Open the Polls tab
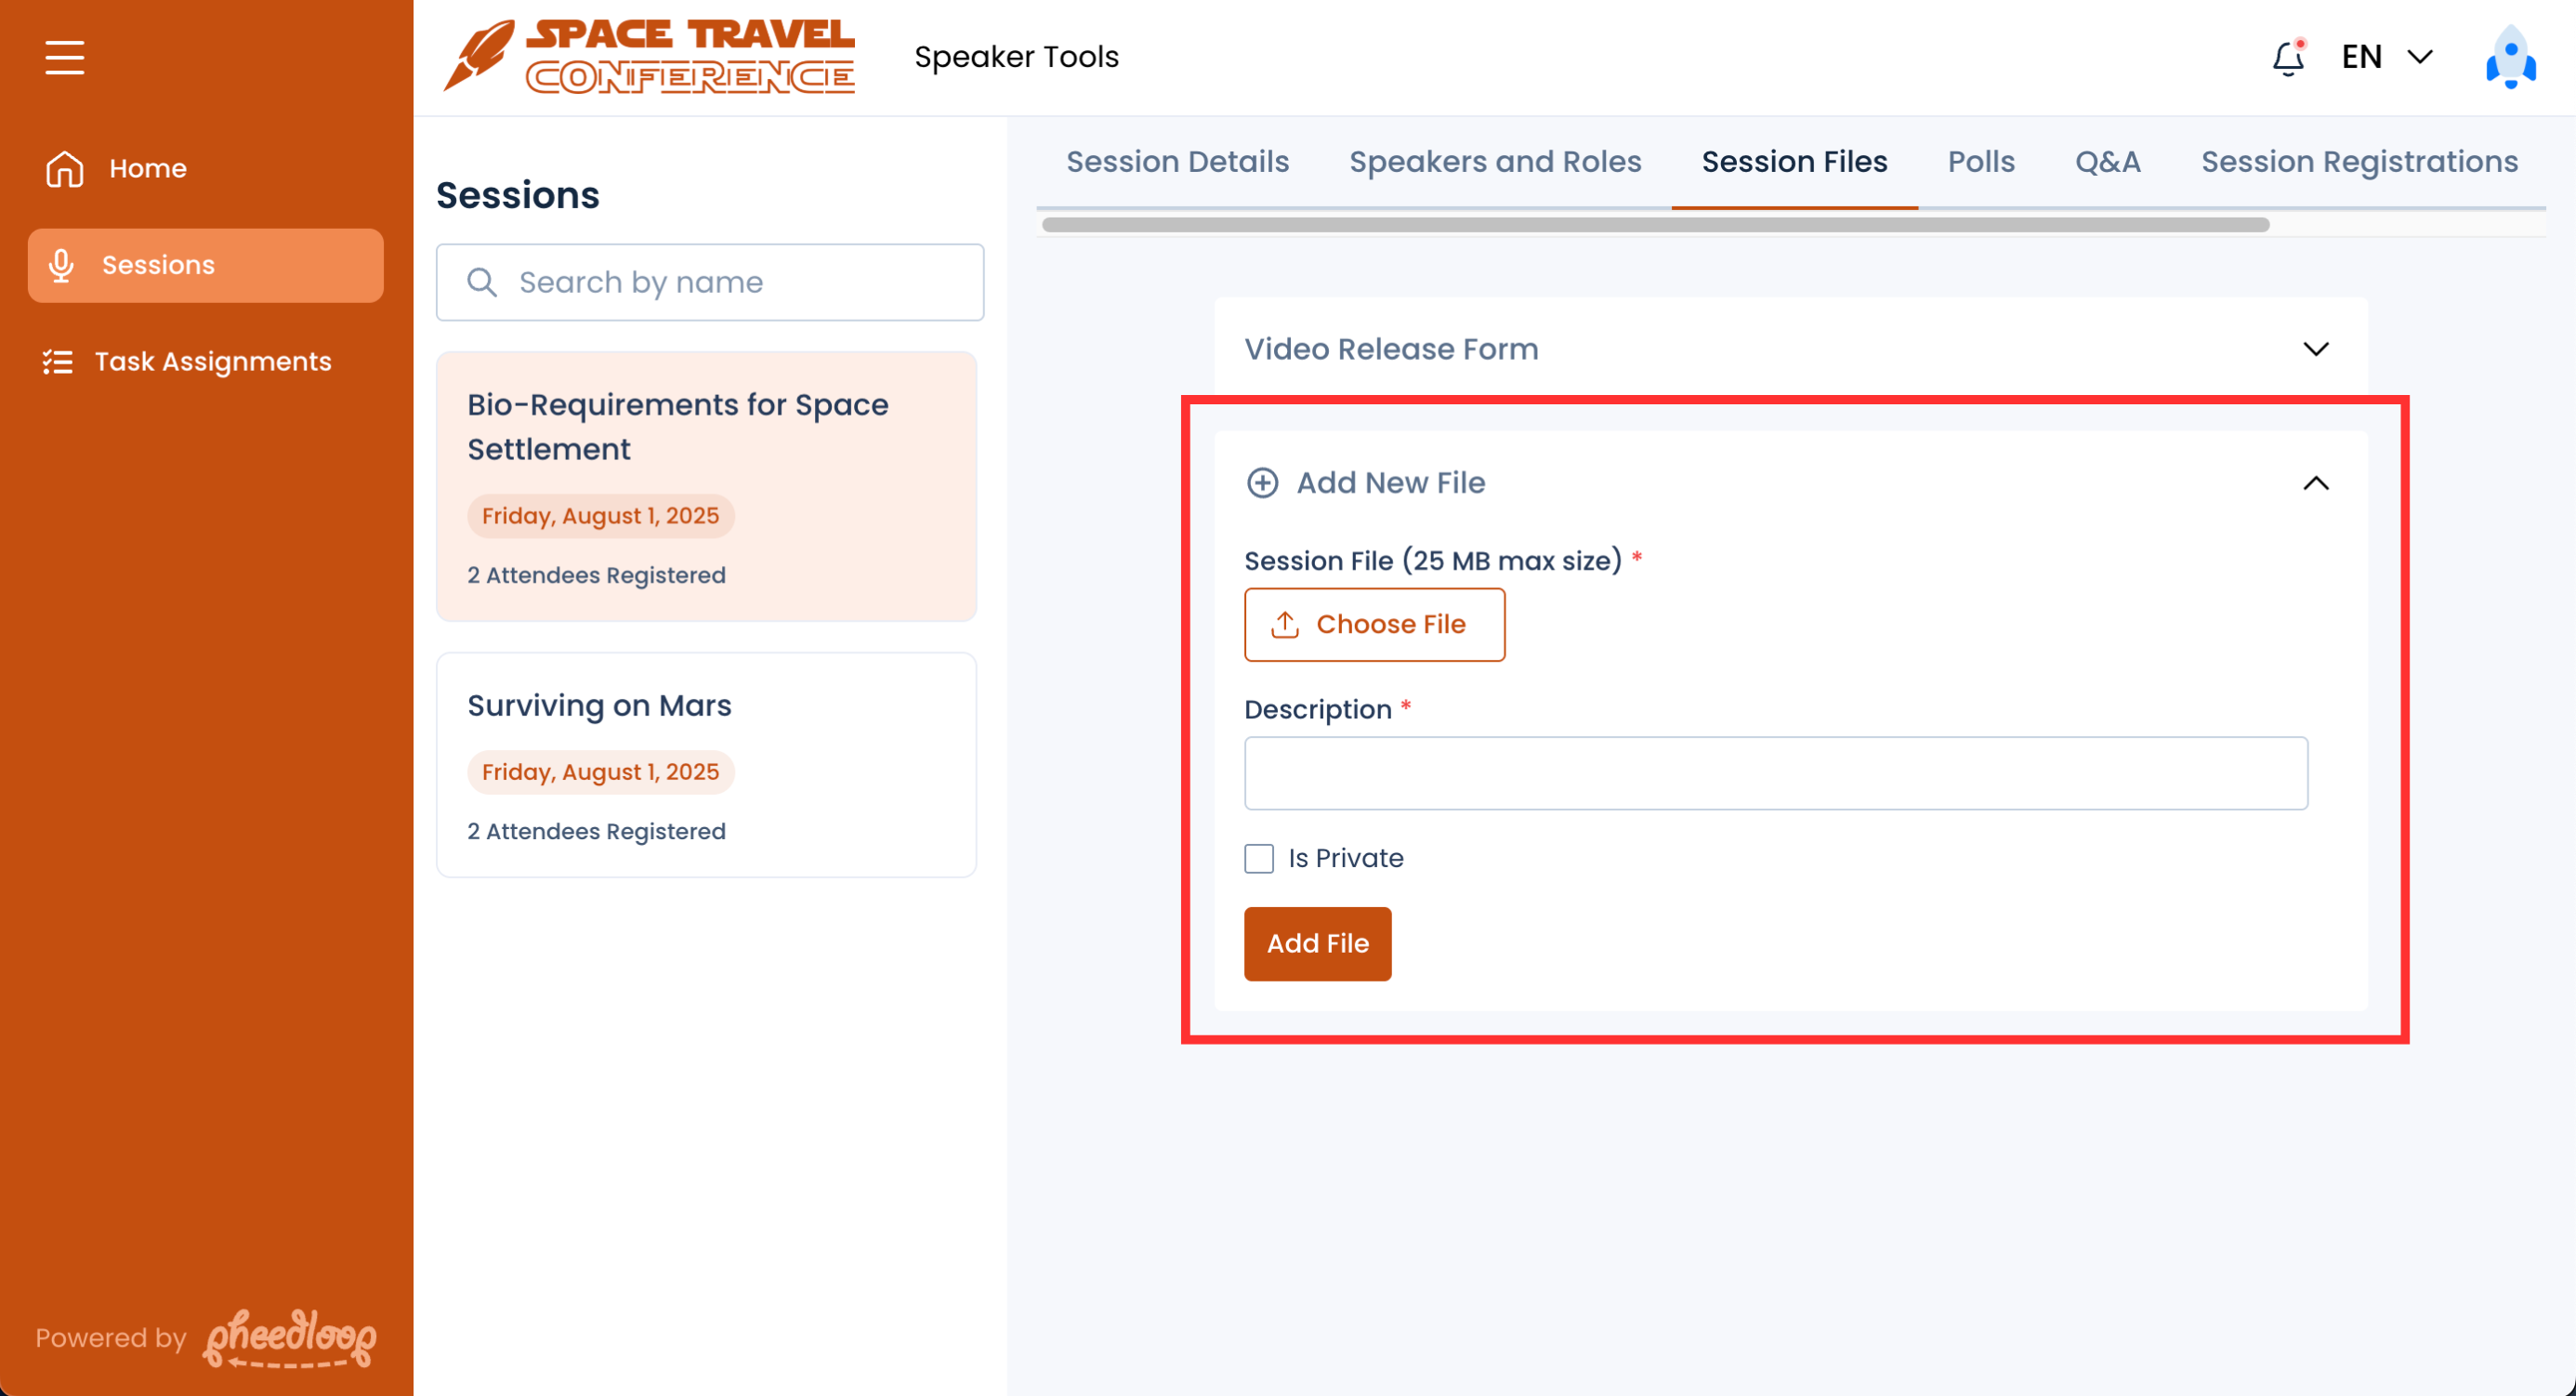This screenshot has width=2576, height=1396. click(x=1981, y=162)
